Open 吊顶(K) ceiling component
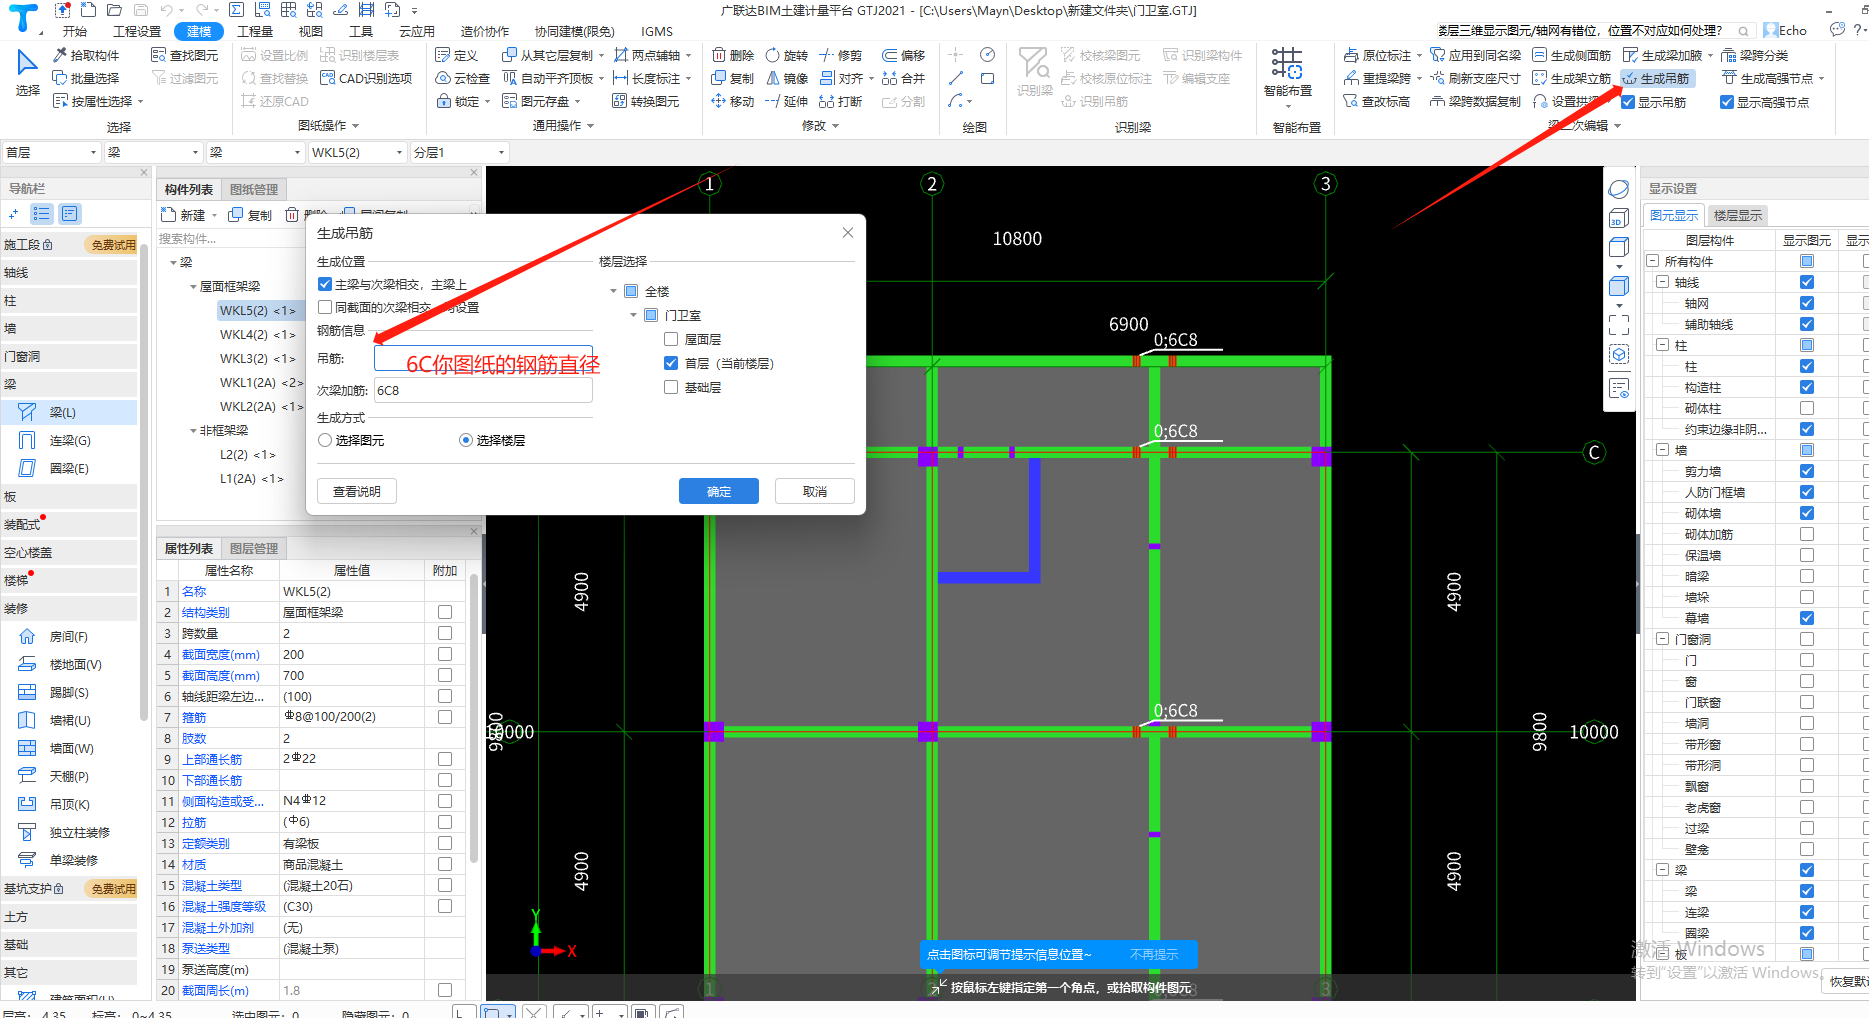 69,804
